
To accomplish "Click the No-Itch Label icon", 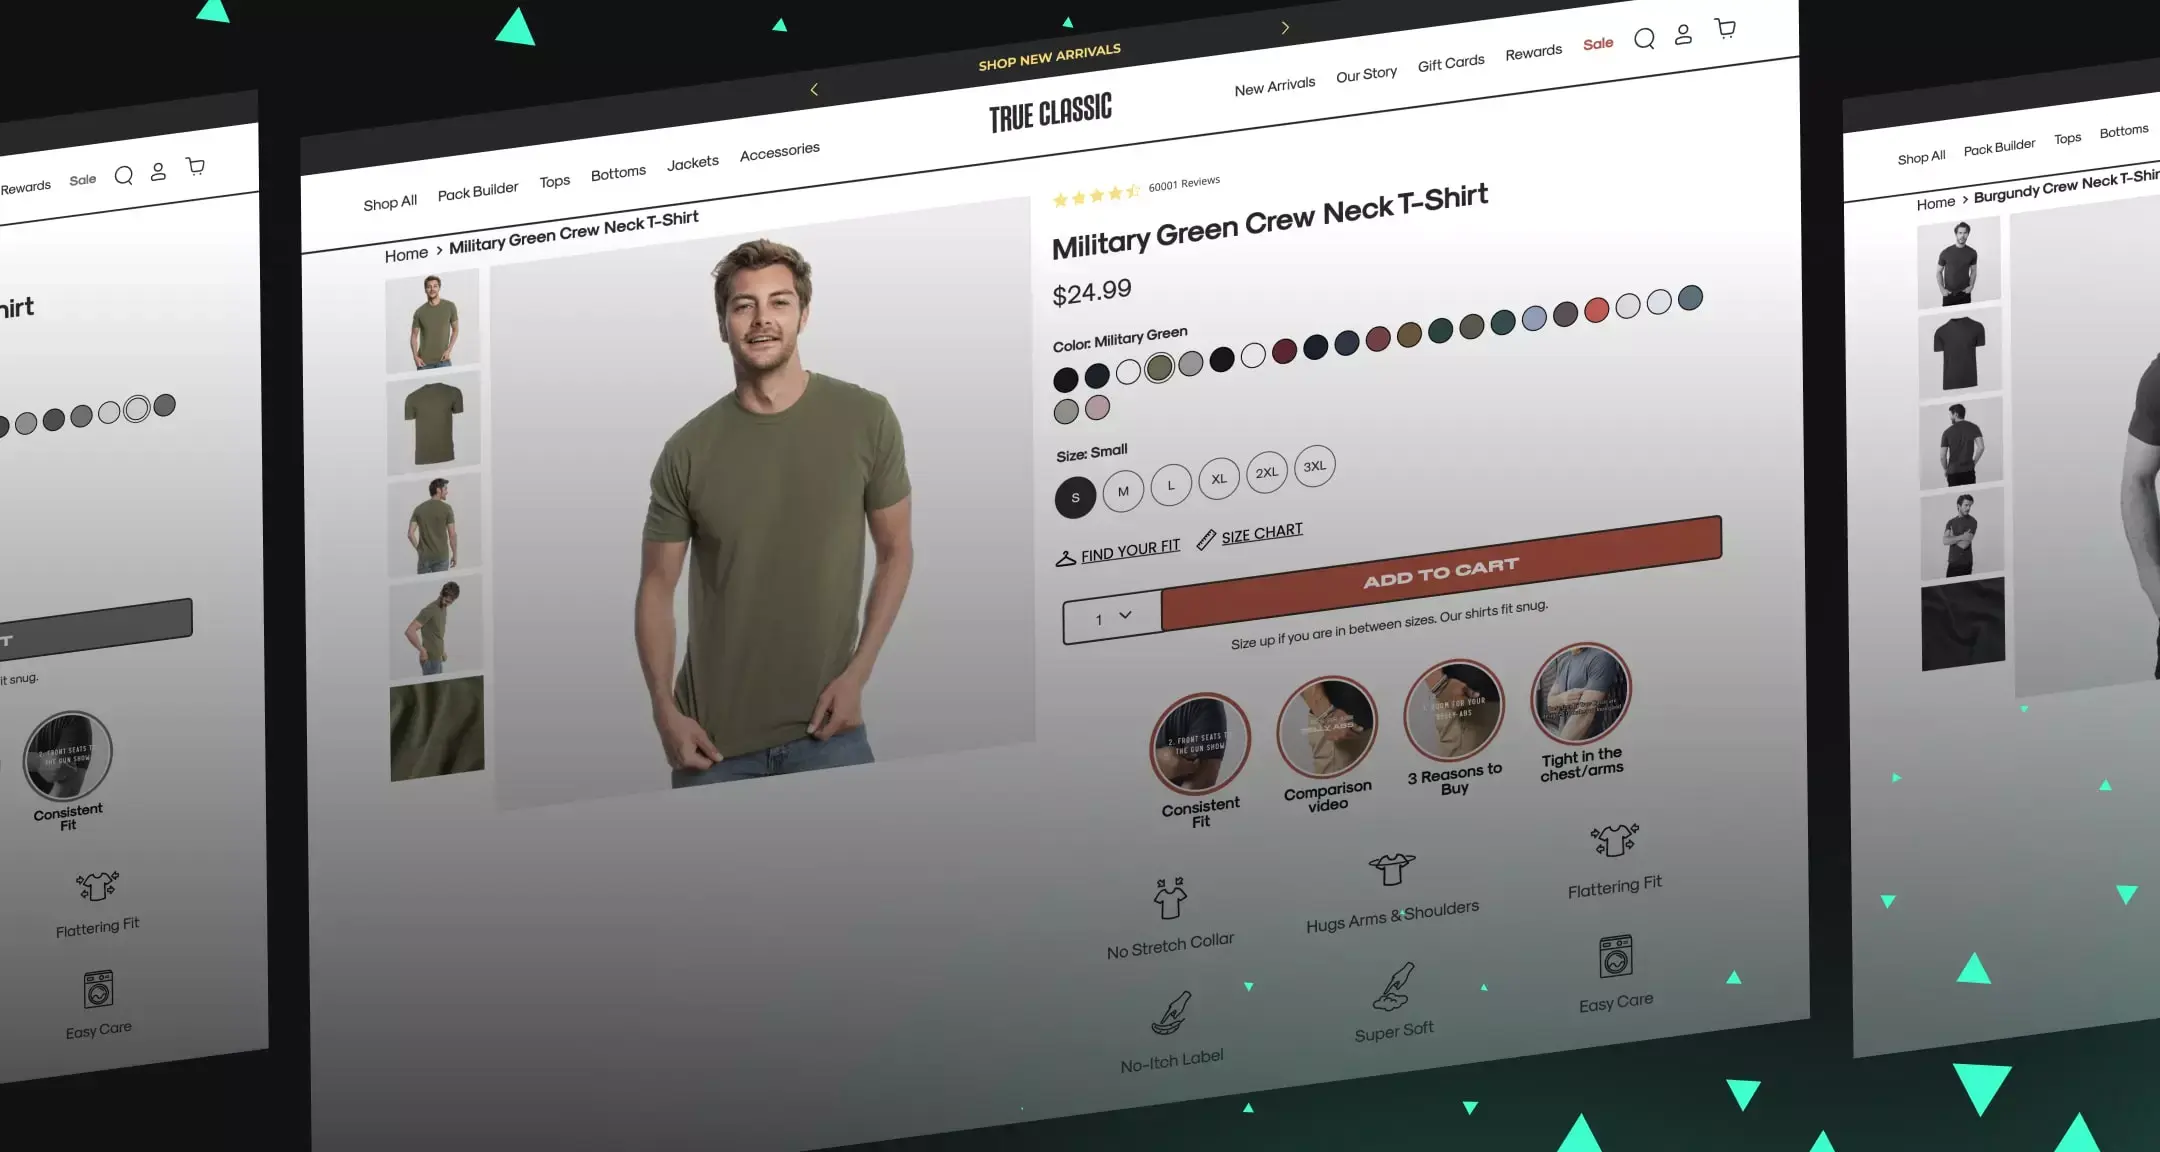I will (1171, 1013).
